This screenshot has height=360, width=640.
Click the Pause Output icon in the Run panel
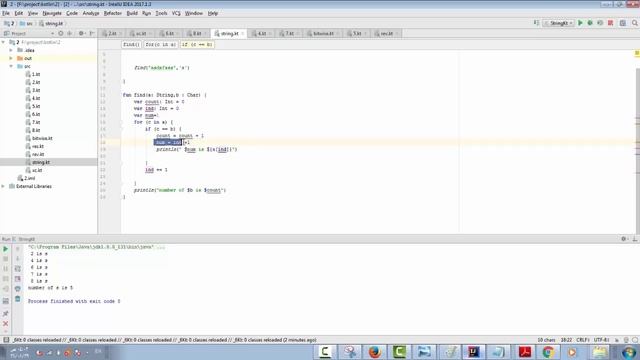tap(6, 269)
